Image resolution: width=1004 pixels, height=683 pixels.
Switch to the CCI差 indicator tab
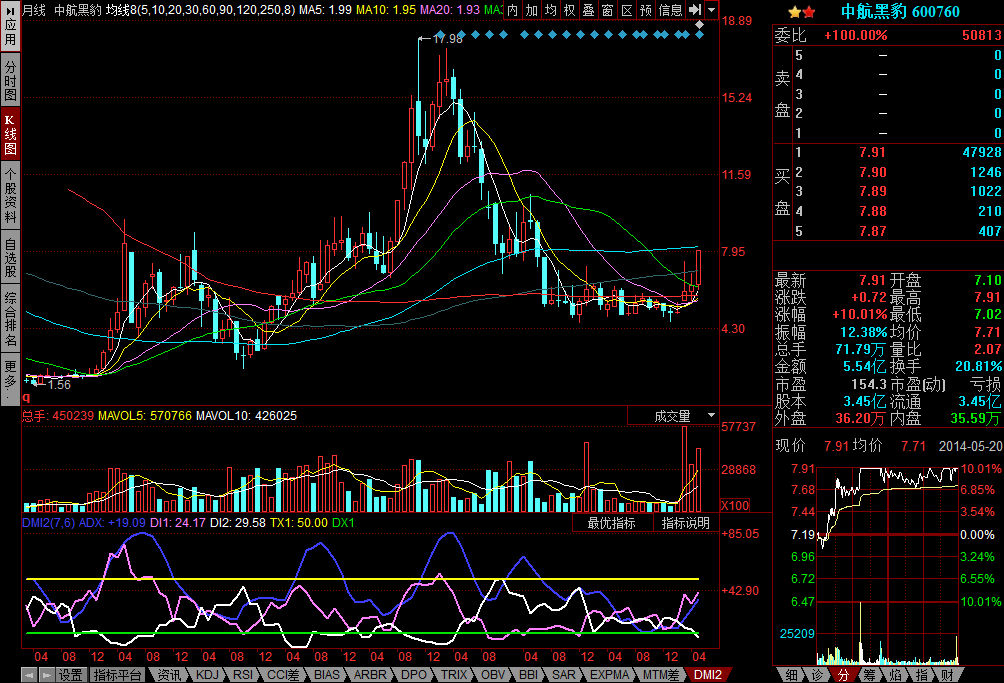[x=283, y=675]
